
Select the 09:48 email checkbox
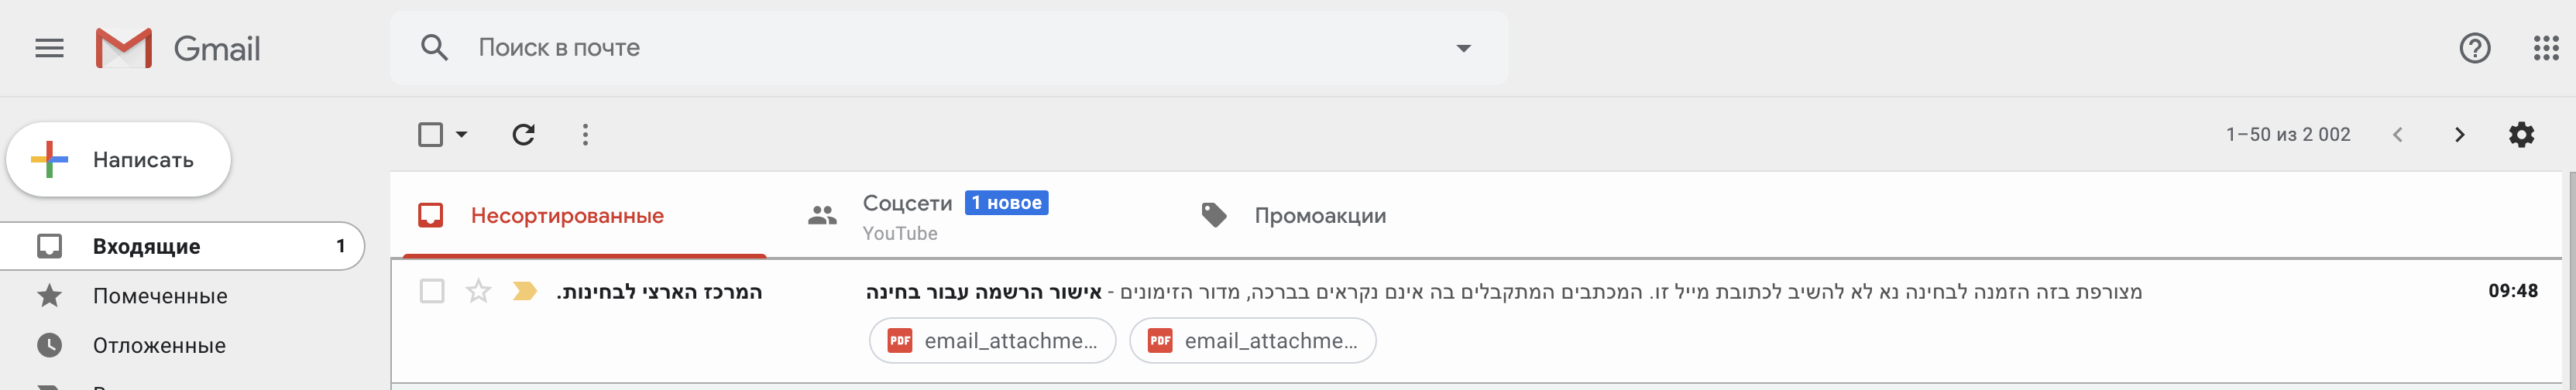click(432, 291)
